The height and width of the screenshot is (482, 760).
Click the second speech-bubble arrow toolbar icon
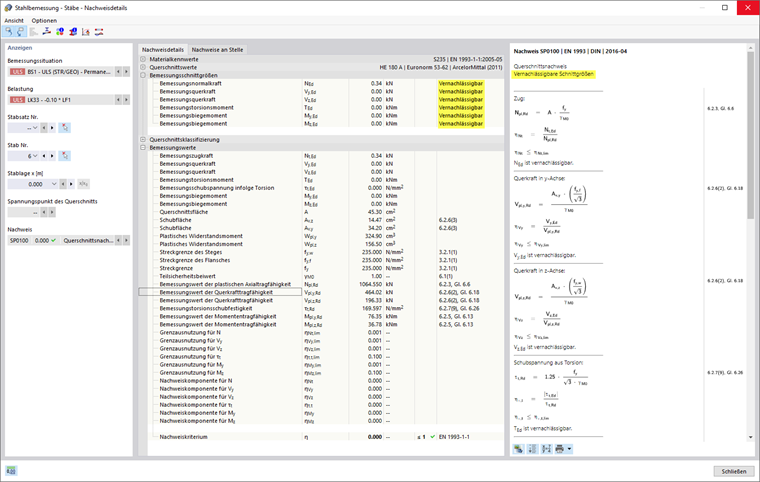20,32
